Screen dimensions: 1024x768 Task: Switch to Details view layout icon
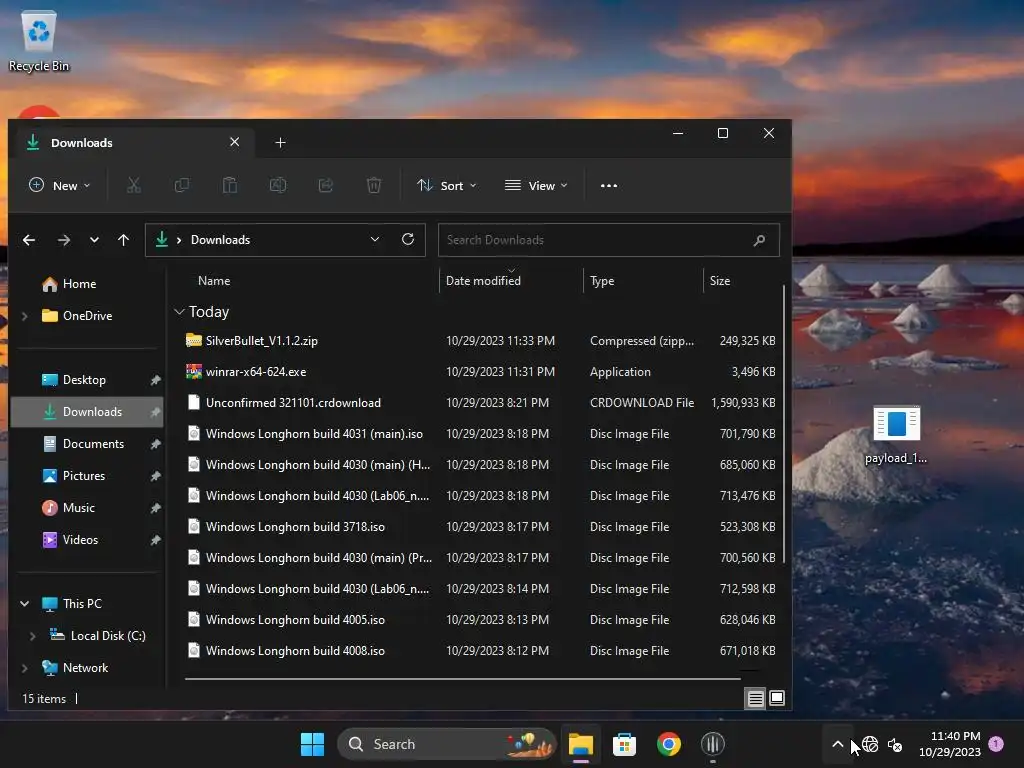click(x=755, y=699)
